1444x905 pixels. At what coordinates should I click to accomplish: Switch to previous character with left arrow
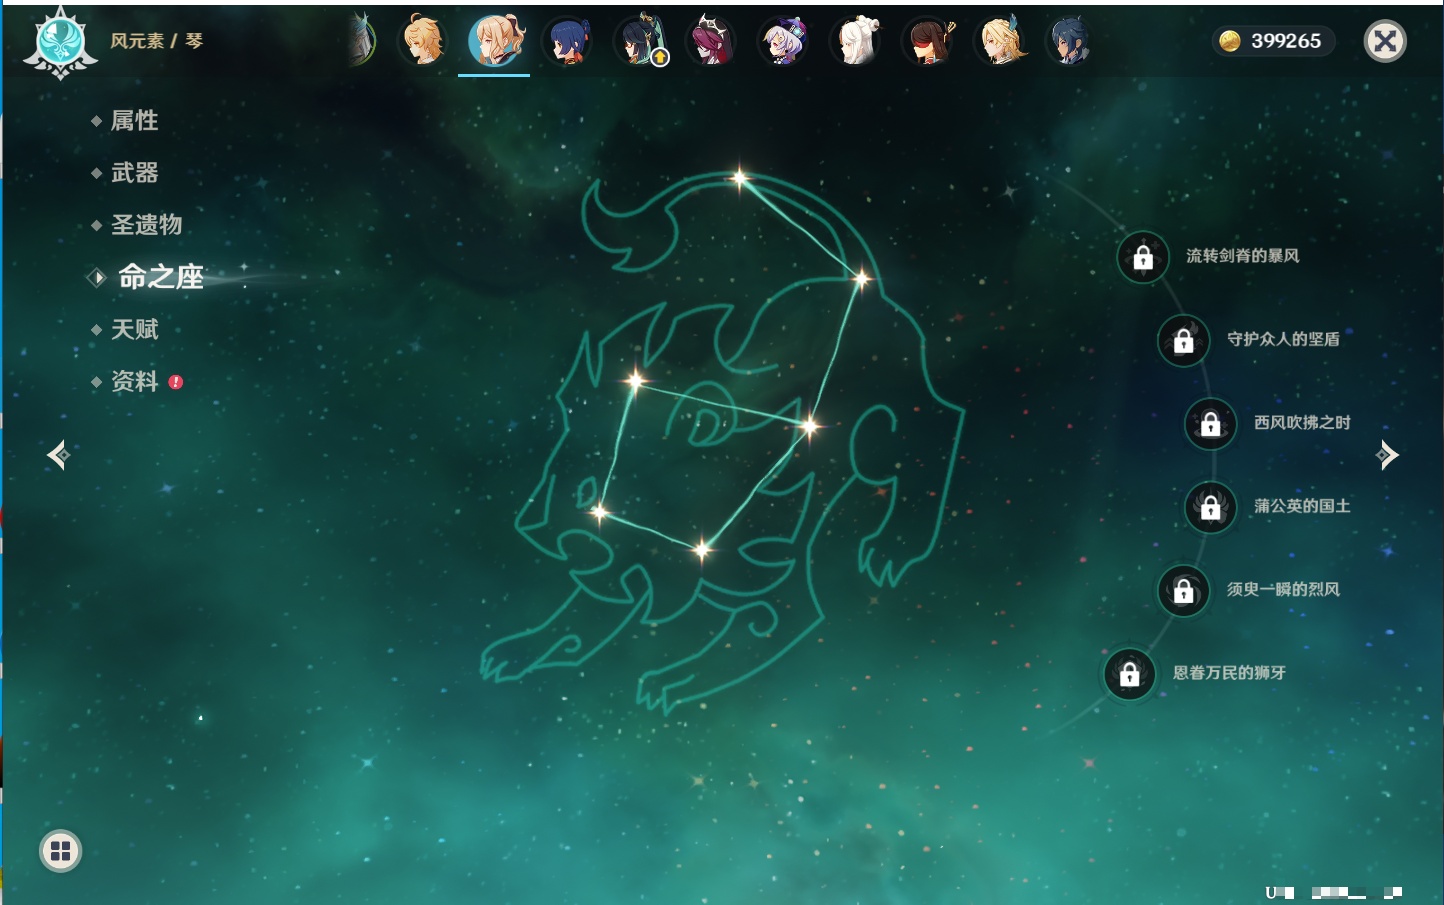[x=58, y=455]
